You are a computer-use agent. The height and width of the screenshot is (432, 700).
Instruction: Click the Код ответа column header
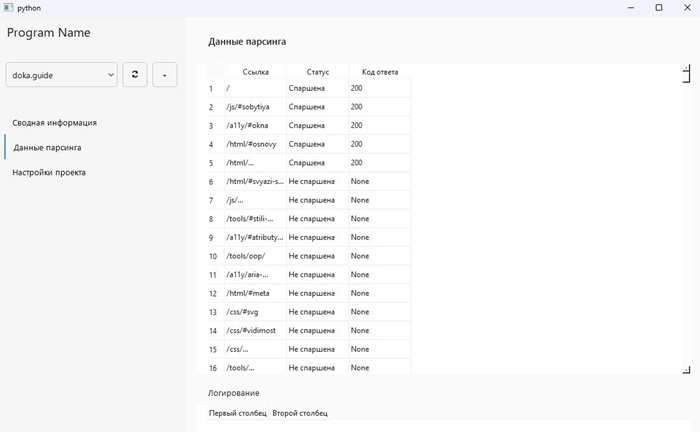click(380, 72)
